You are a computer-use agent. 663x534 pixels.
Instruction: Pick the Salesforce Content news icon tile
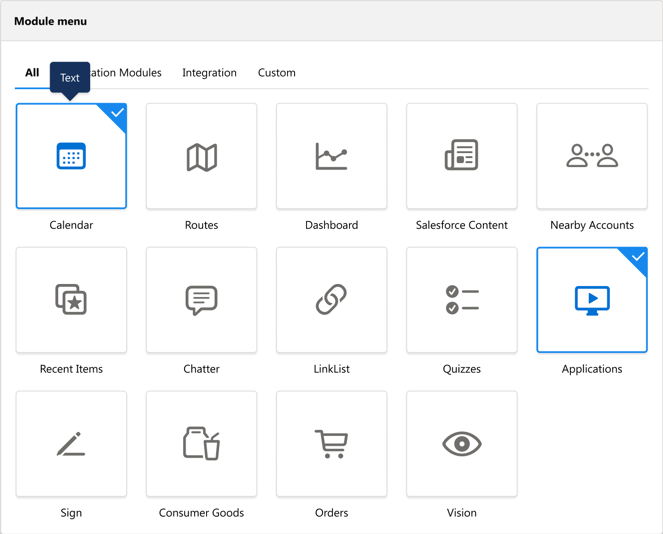tap(462, 156)
